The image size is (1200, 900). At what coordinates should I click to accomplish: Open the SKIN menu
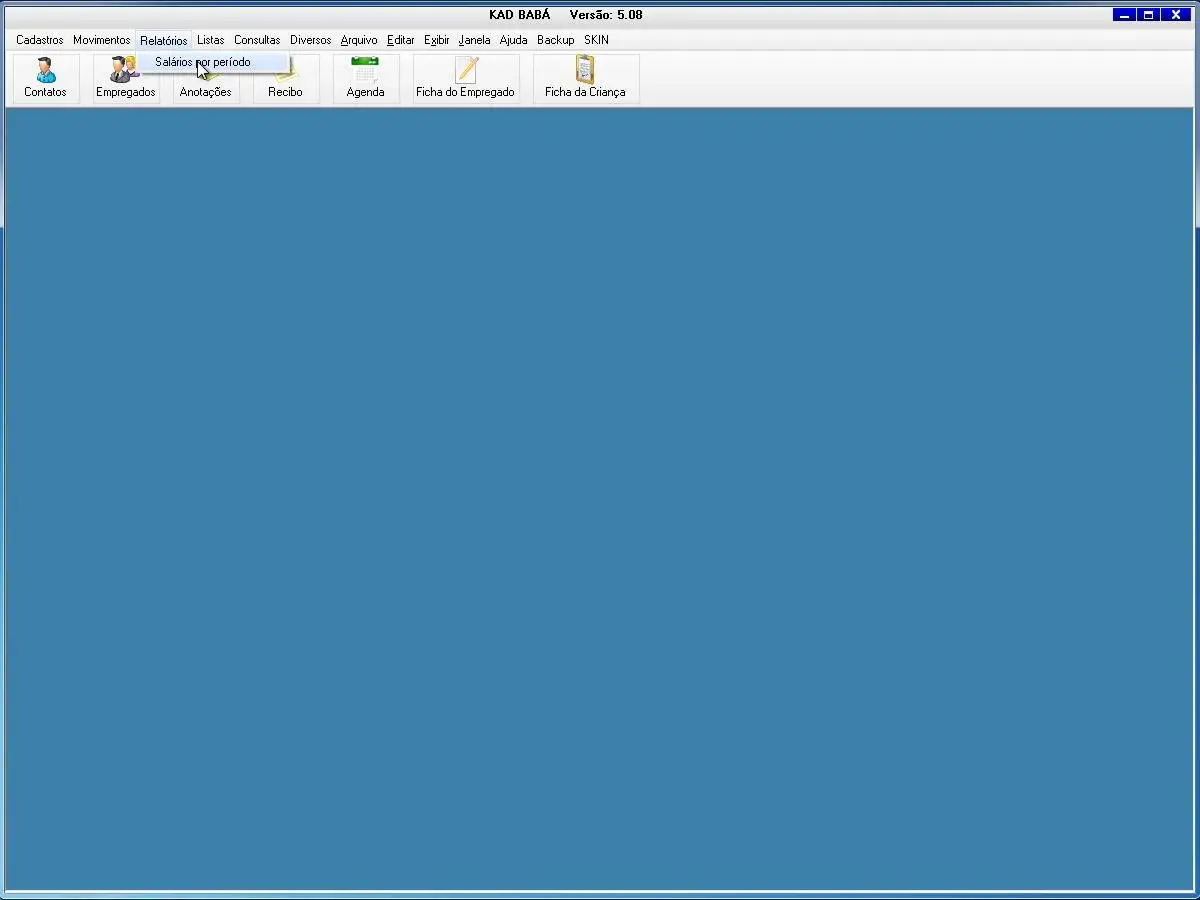point(596,40)
